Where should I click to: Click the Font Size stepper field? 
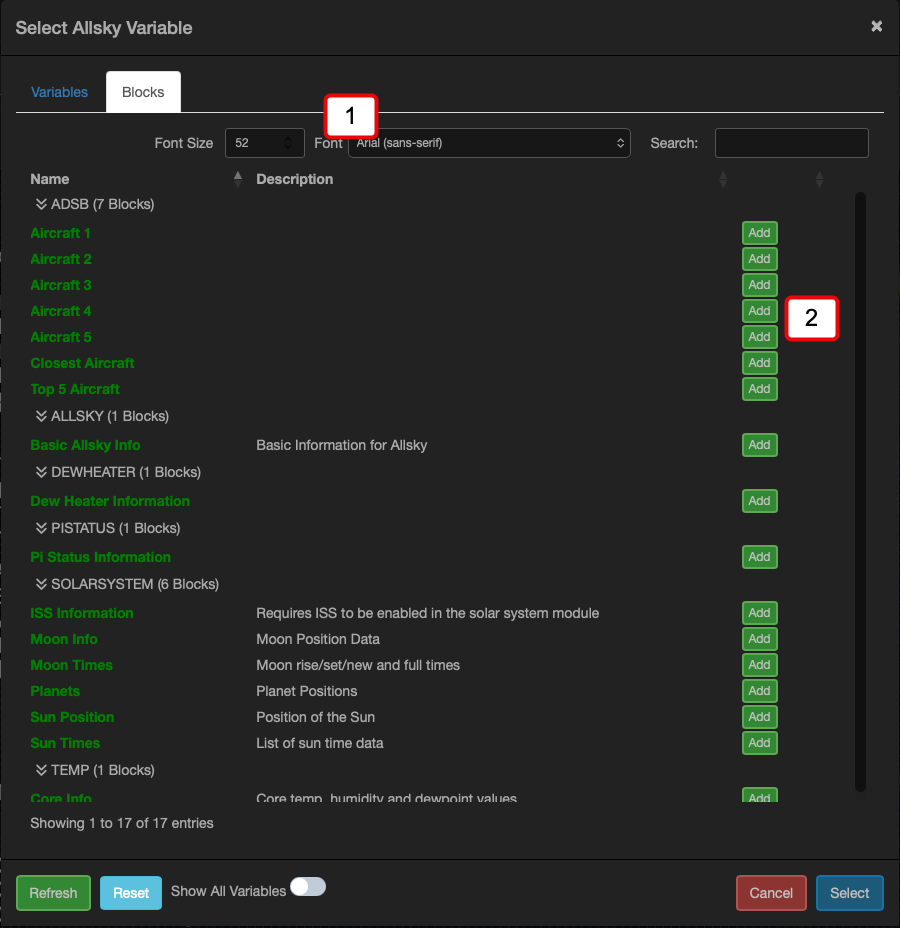click(x=265, y=143)
